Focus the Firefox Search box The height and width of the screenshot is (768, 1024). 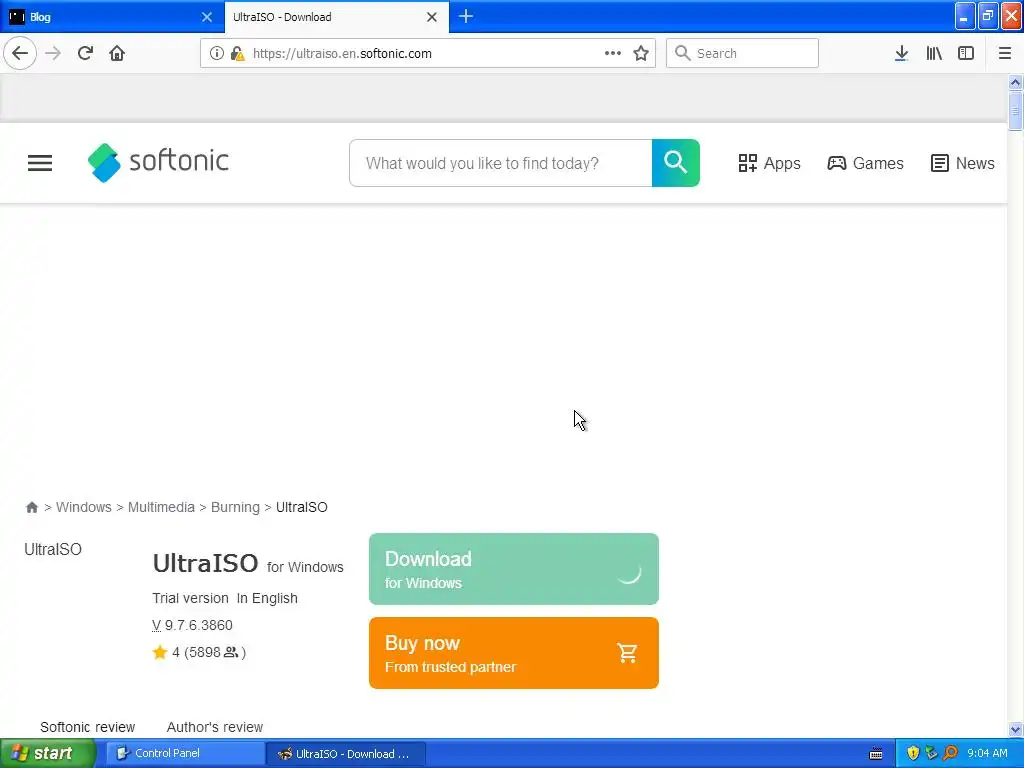(x=742, y=53)
